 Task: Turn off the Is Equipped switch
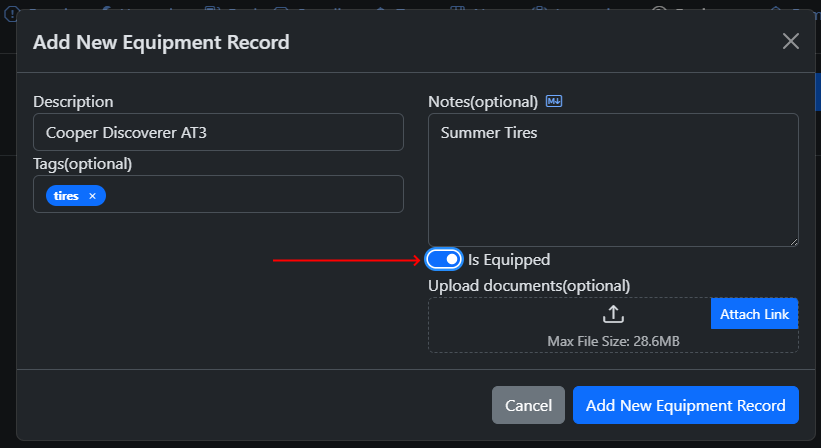click(x=444, y=260)
